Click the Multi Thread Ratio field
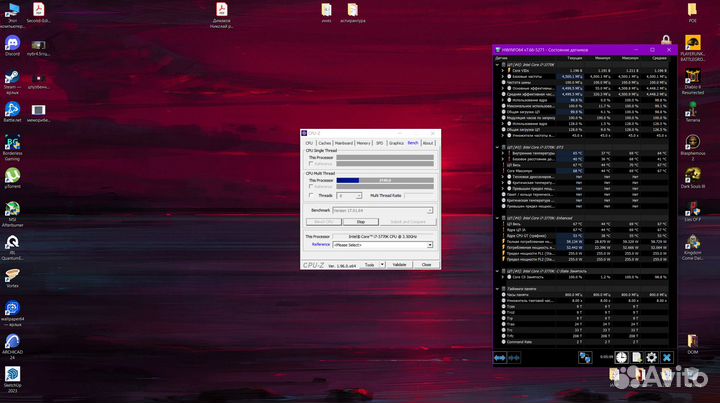Screen dimensions: 720x403 tap(420, 196)
